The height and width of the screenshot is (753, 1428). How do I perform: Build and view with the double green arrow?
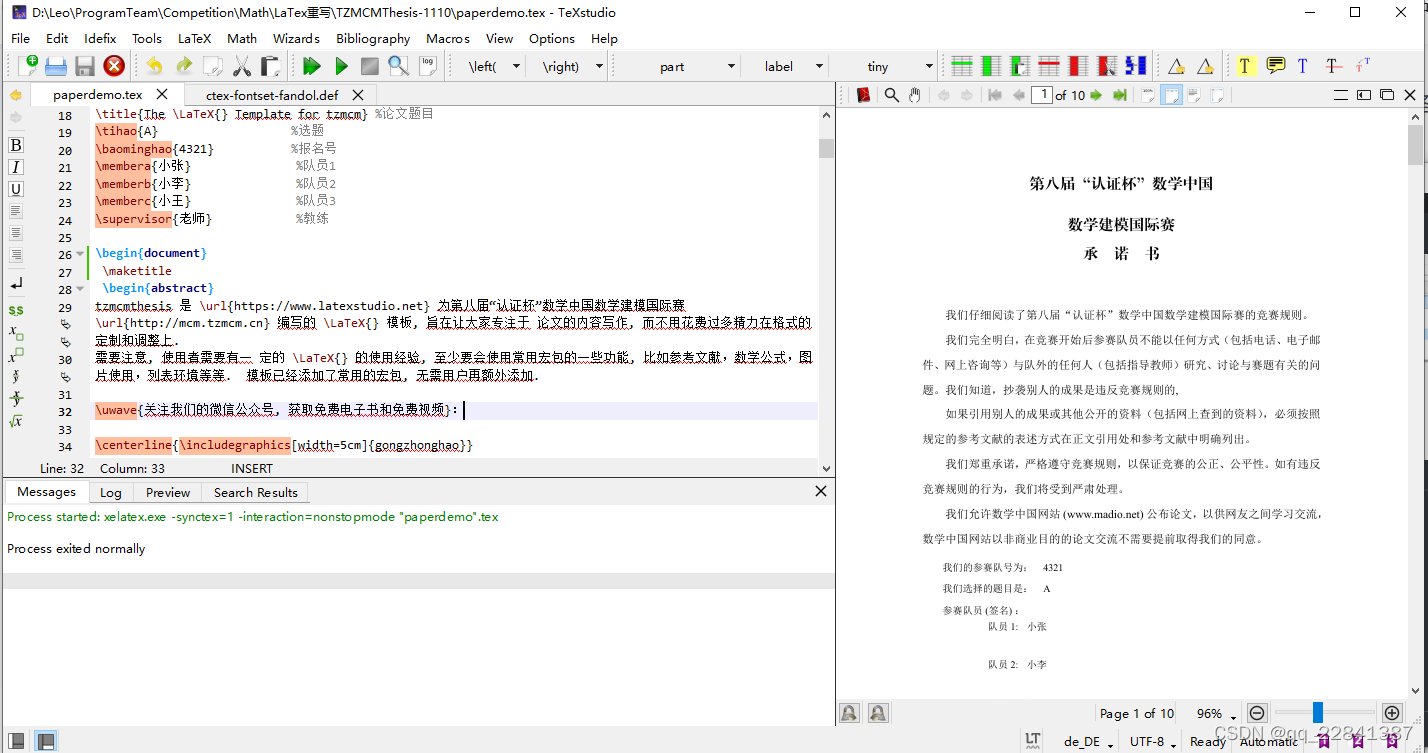tap(312, 66)
